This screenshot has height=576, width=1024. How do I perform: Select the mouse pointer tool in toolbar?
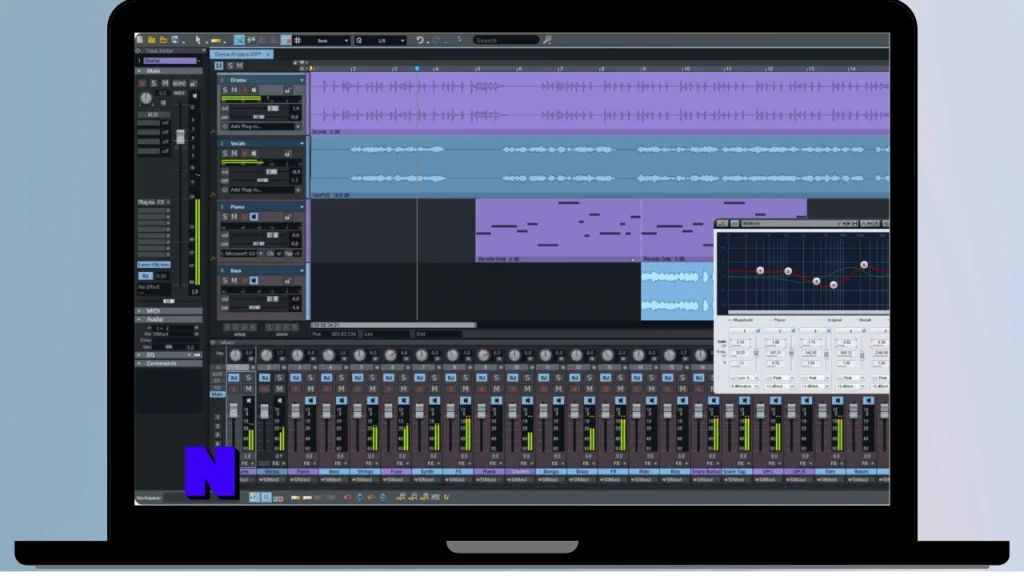[x=198, y=40]
